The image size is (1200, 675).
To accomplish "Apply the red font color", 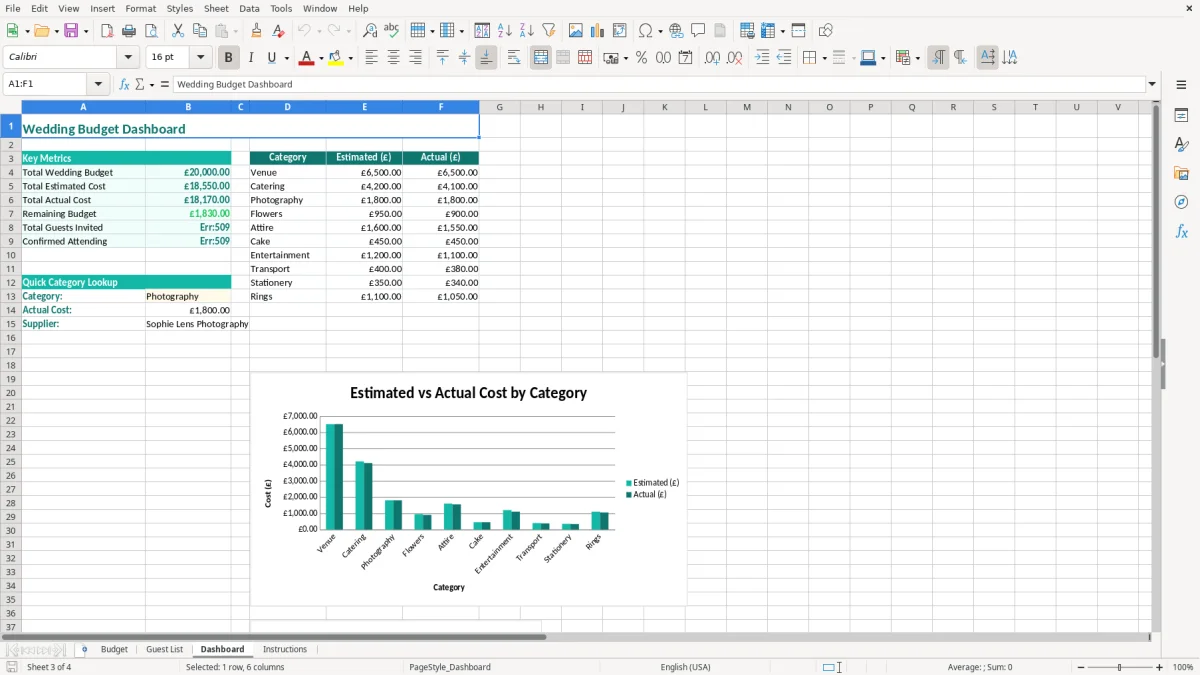I will pos(306,57).
